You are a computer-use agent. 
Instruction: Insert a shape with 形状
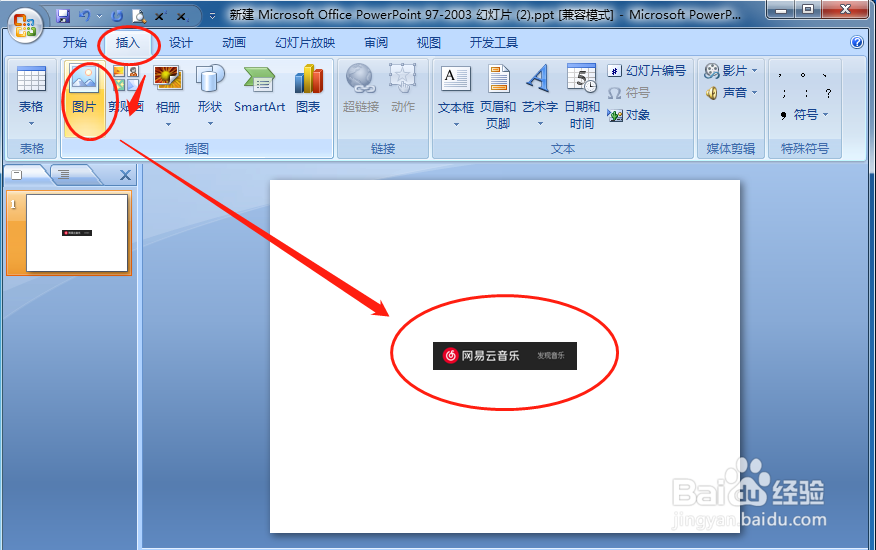[210, 89]
